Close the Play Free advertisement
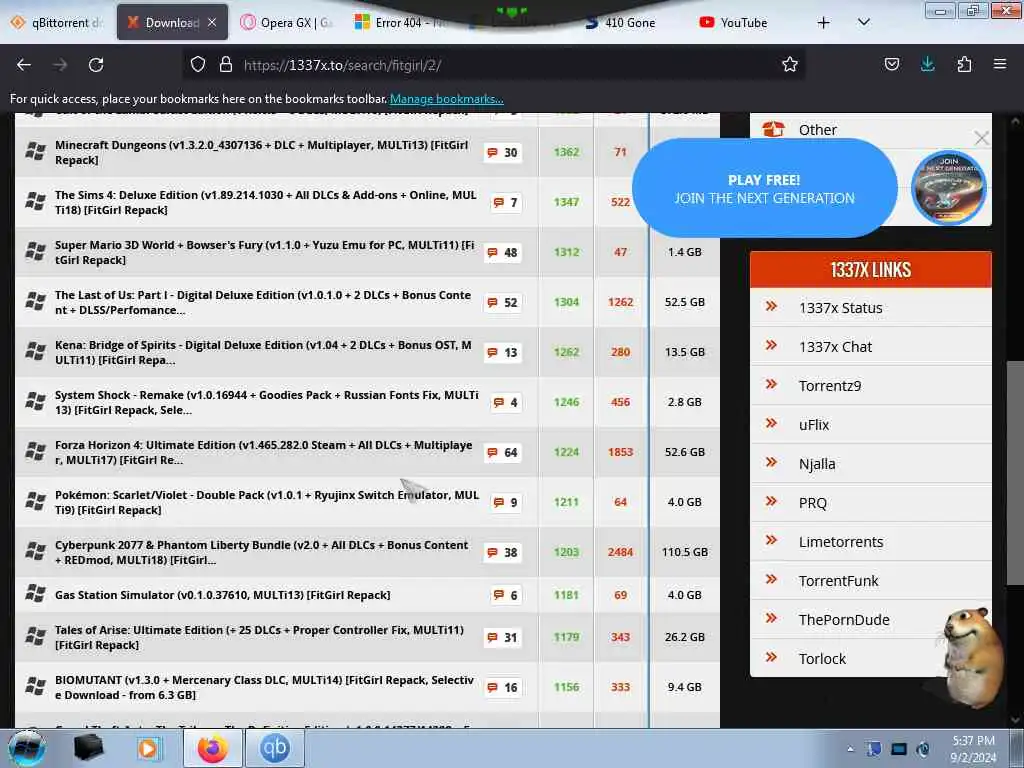Screen dimensions: 1024x768 pyautogui.click(x=981, y=138)
